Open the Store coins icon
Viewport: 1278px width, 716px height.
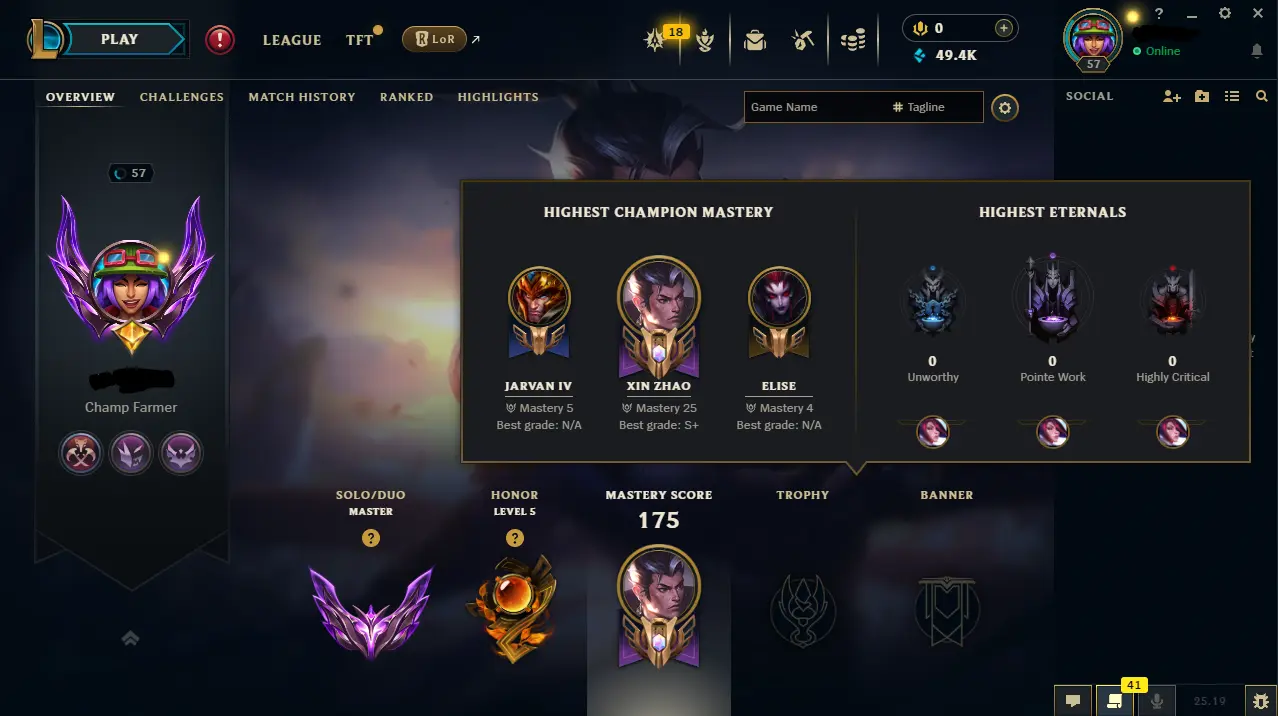(852, 40)
